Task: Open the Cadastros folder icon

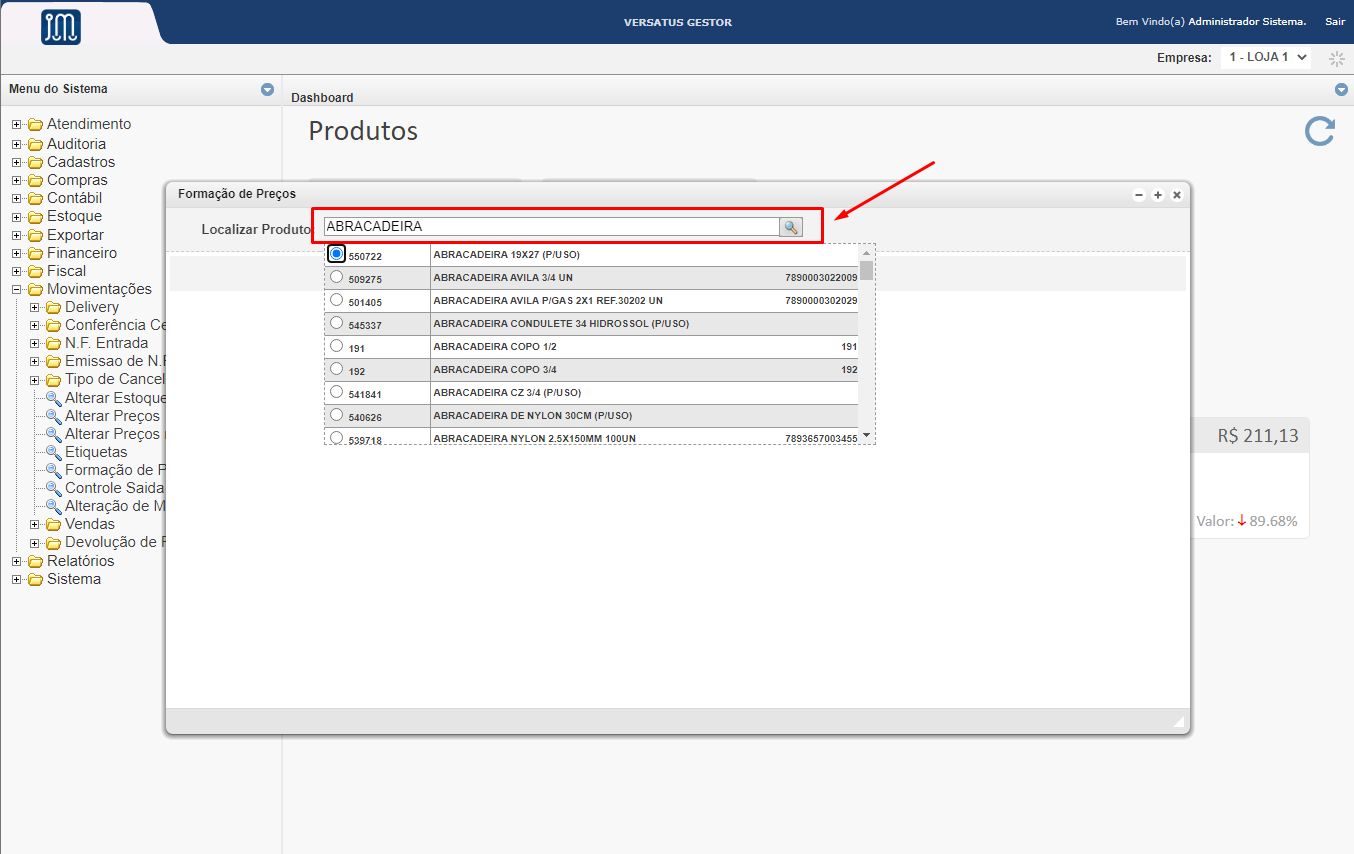Action: click(x=36, y=162)
